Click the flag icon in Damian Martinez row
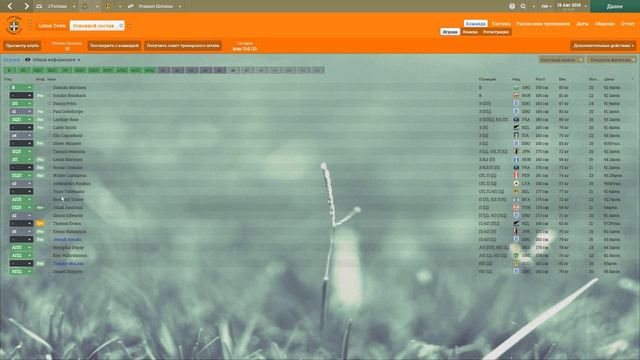Image resolution: width=640 pixels, height=360 pixels. (x=516, y=87)
